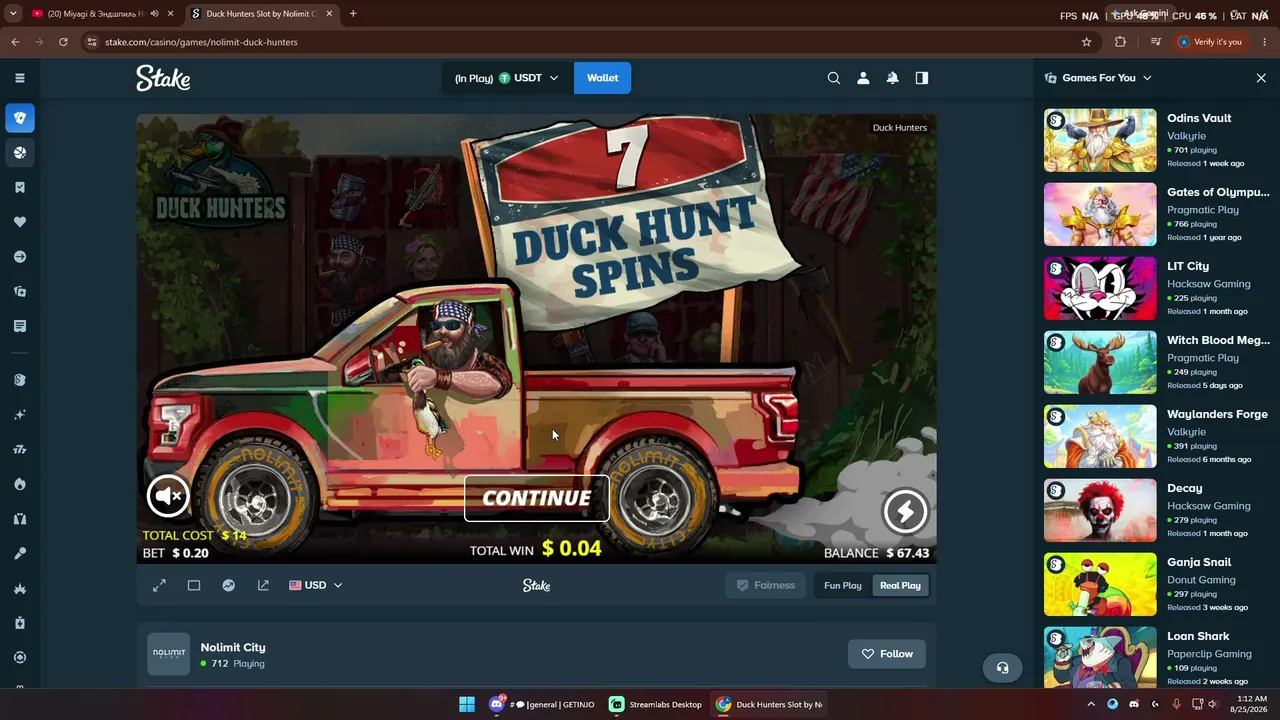Open the Odins Vault game thumbnail

click(1100, 140)
